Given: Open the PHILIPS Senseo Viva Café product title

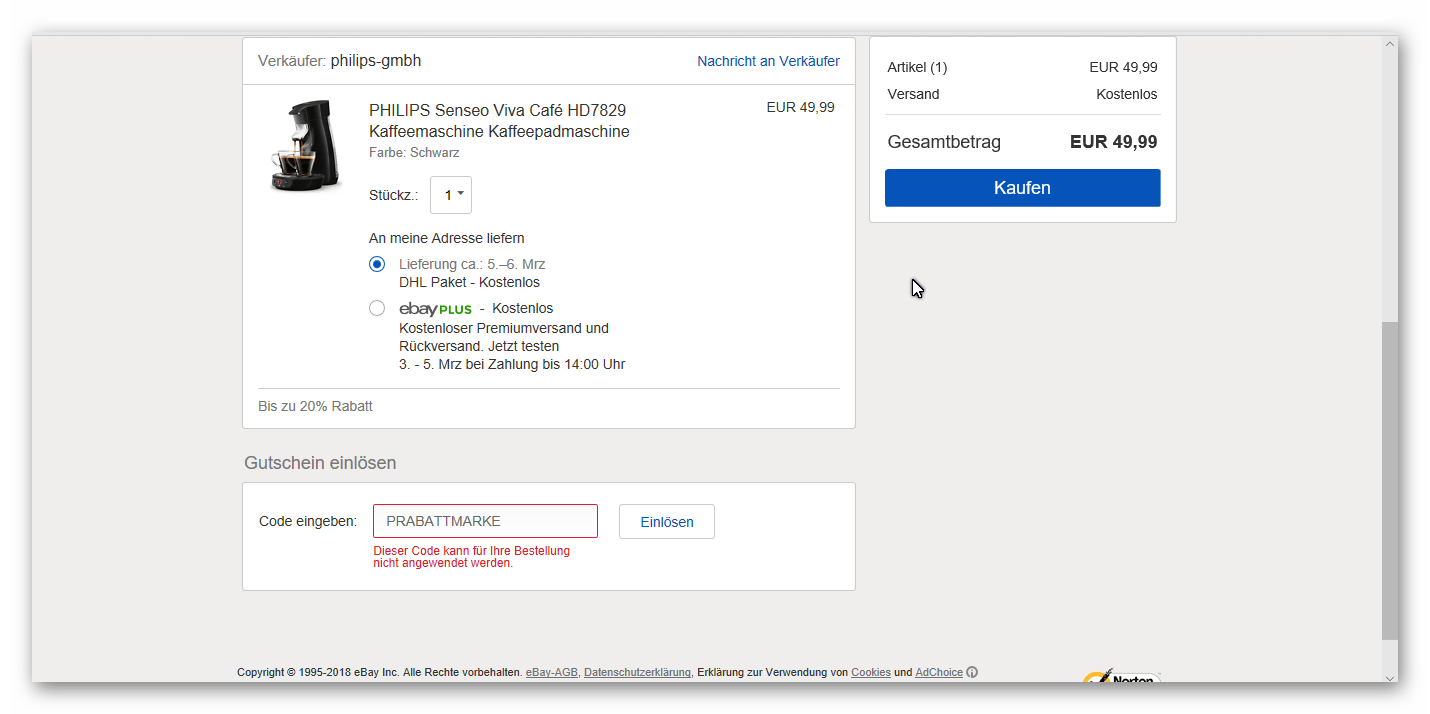Looking at the screenshot, I should [499, 121].
